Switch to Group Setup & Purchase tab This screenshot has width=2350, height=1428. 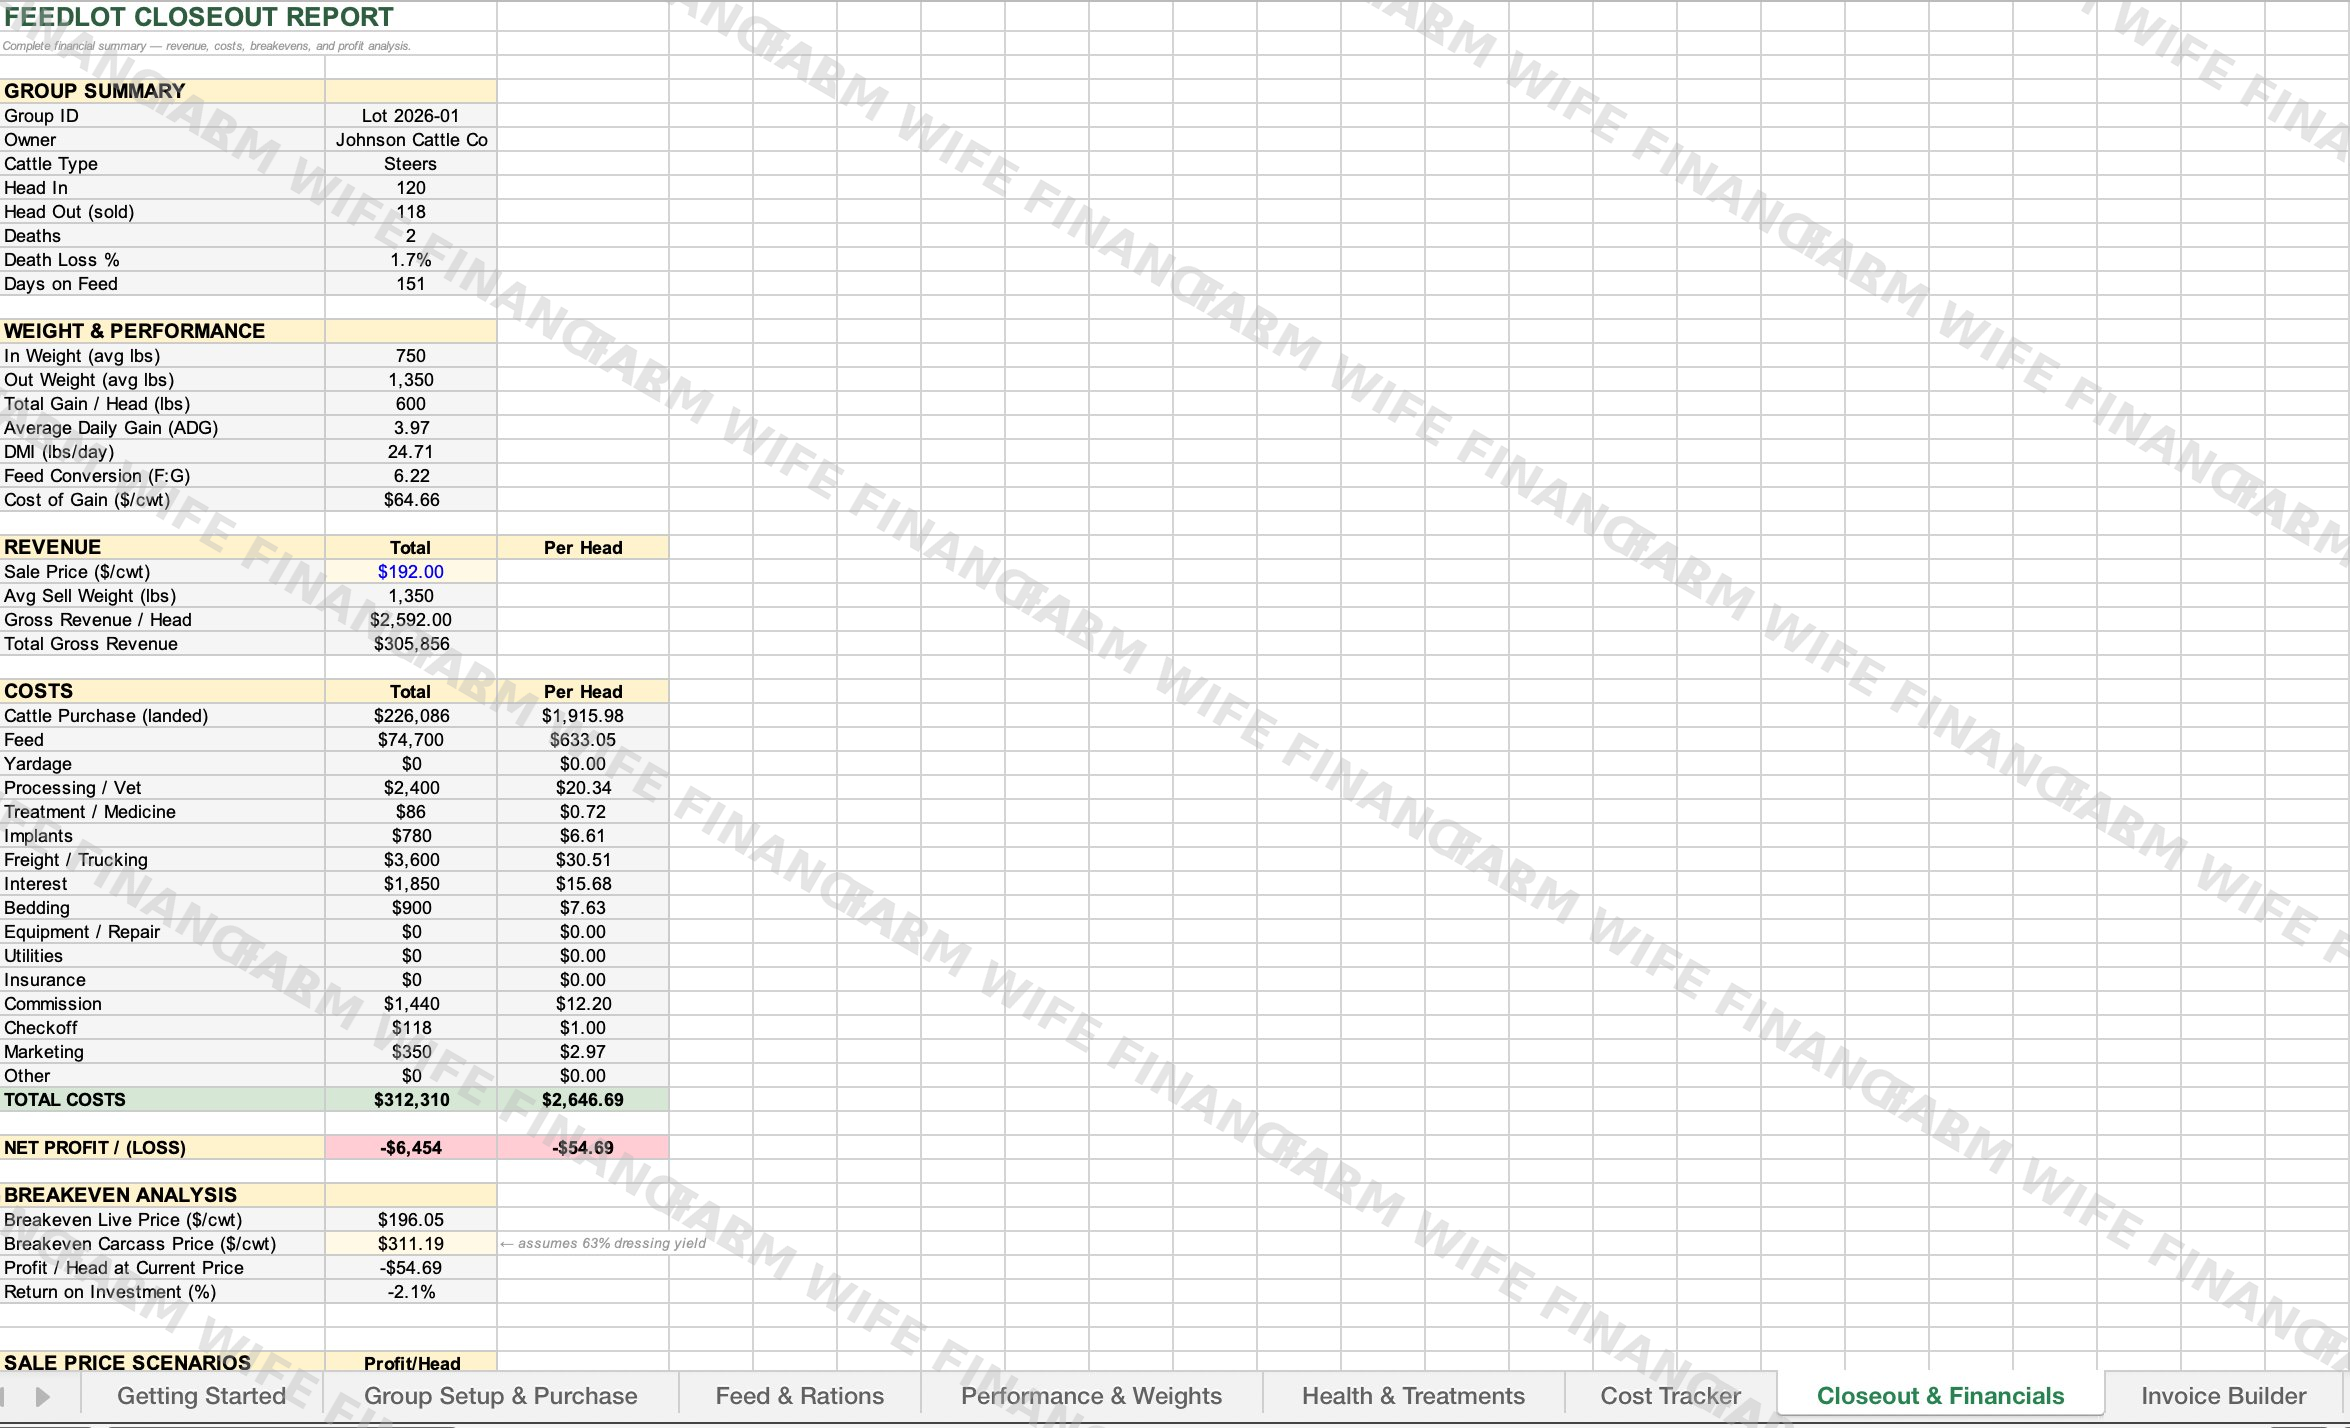point(500,1395)
